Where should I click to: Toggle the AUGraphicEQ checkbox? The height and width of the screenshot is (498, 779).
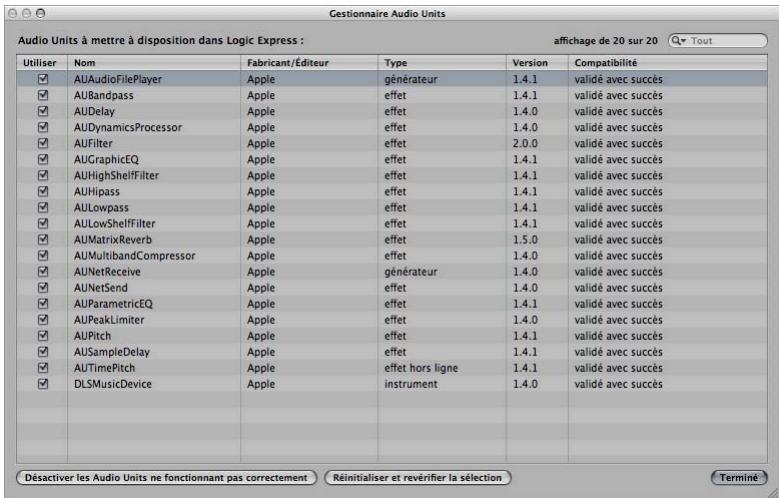click(x=43, y=159)
